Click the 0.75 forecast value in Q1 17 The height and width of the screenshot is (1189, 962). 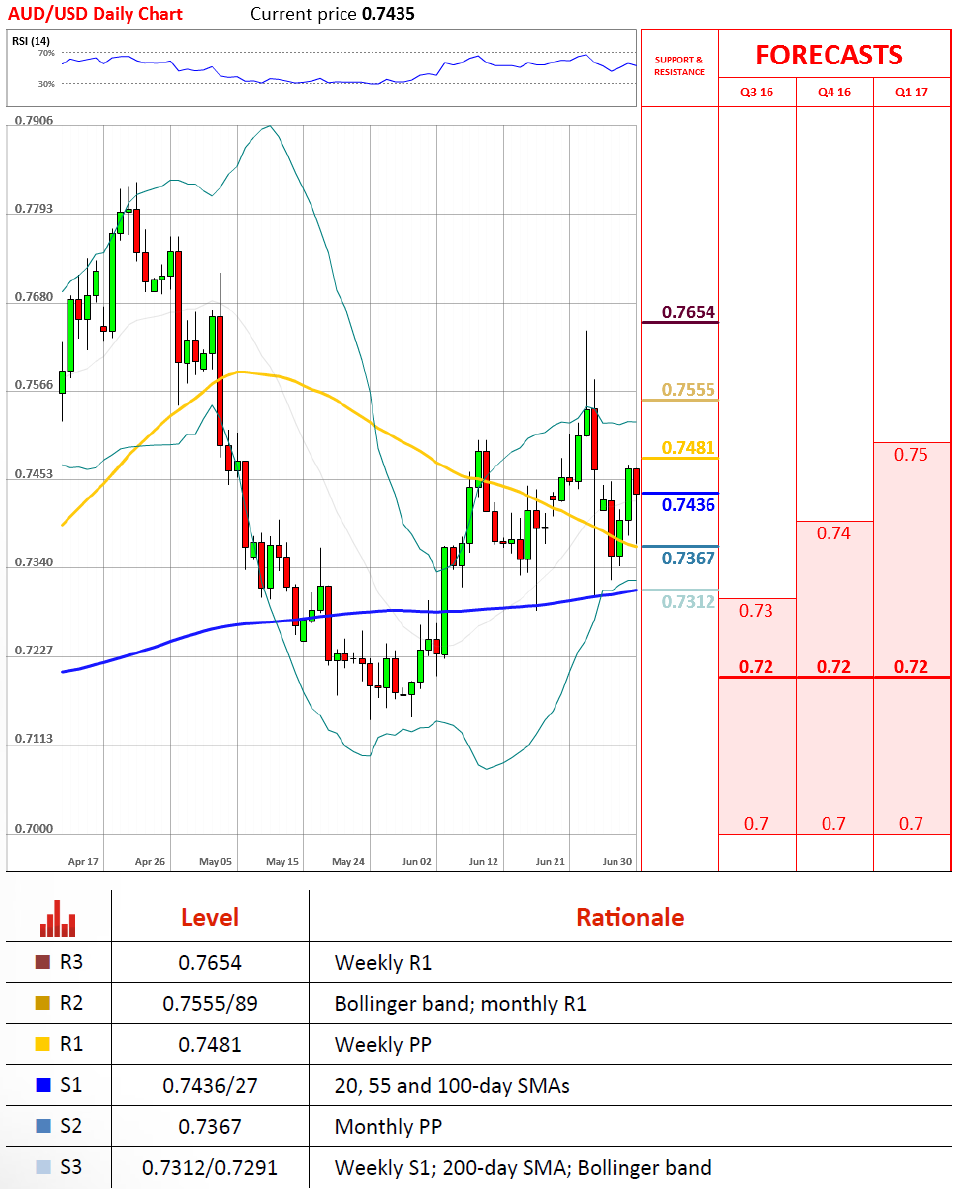(x=910, y=455)
